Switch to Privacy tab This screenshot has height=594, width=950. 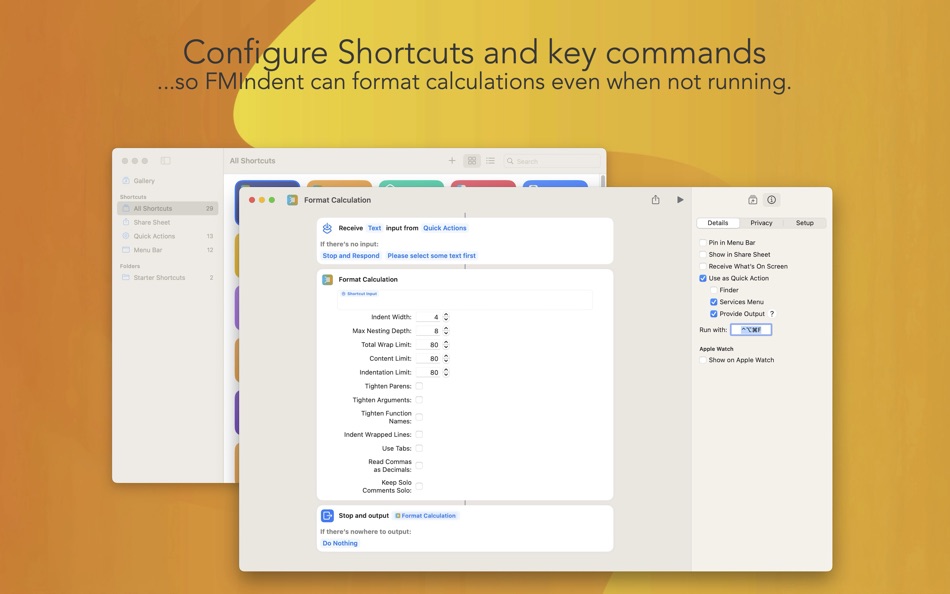[x=761, y=223]
